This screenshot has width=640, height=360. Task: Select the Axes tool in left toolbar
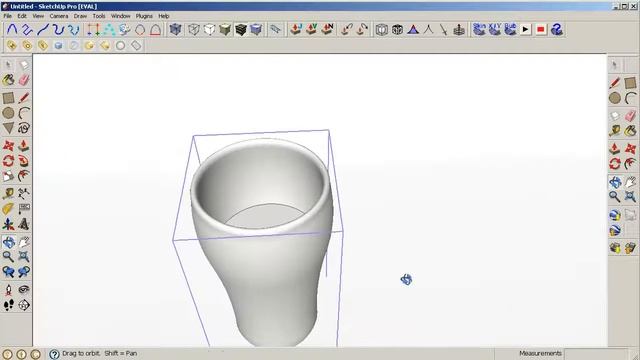(x=8, y=224)
